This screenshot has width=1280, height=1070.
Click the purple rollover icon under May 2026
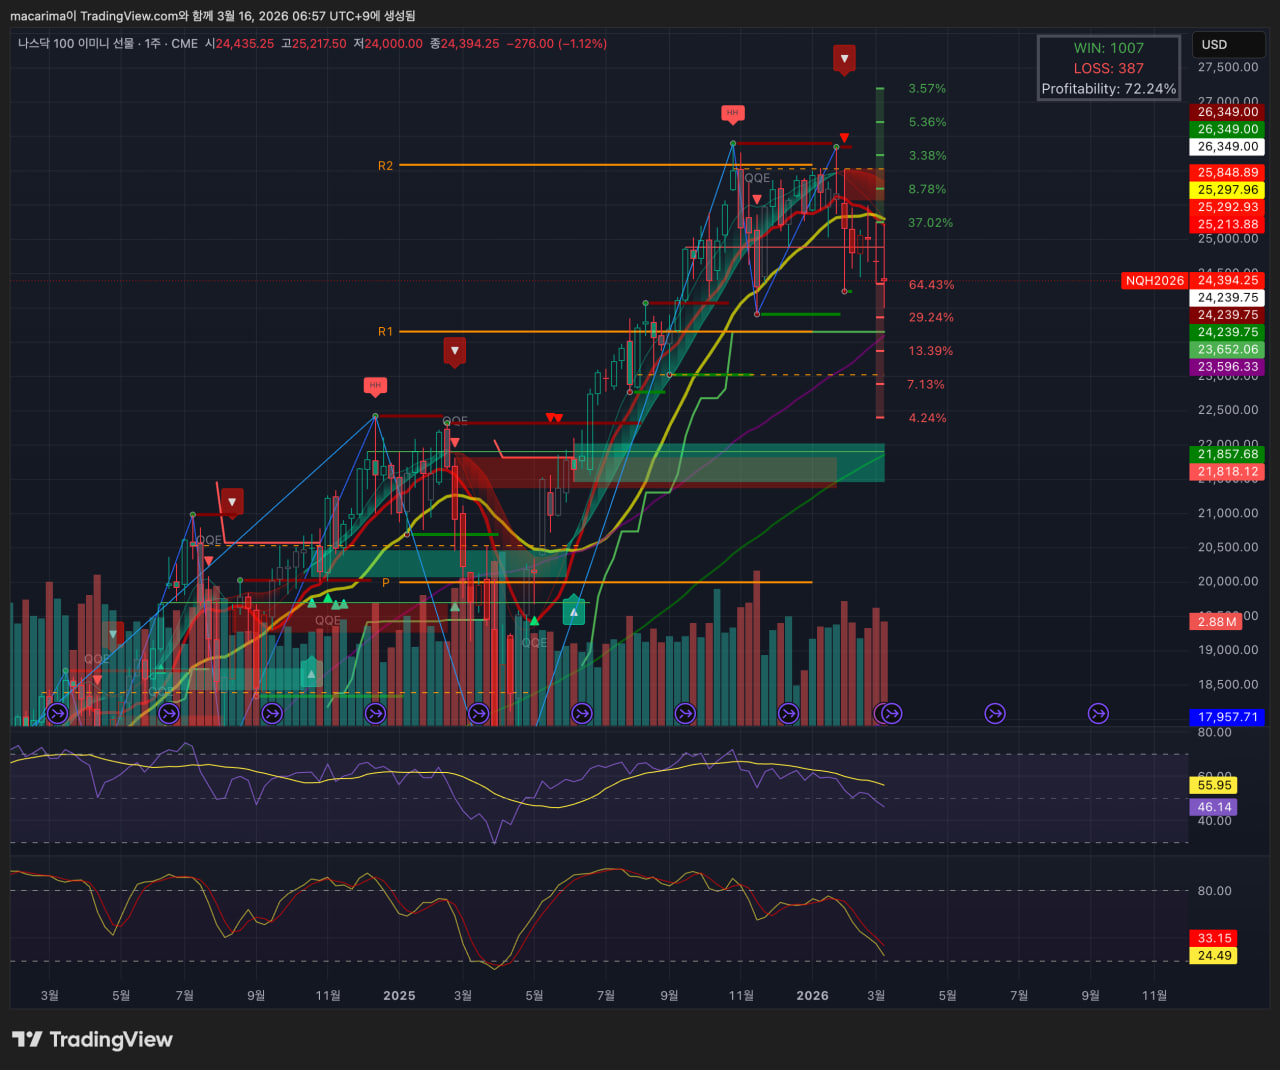point(994,713)
